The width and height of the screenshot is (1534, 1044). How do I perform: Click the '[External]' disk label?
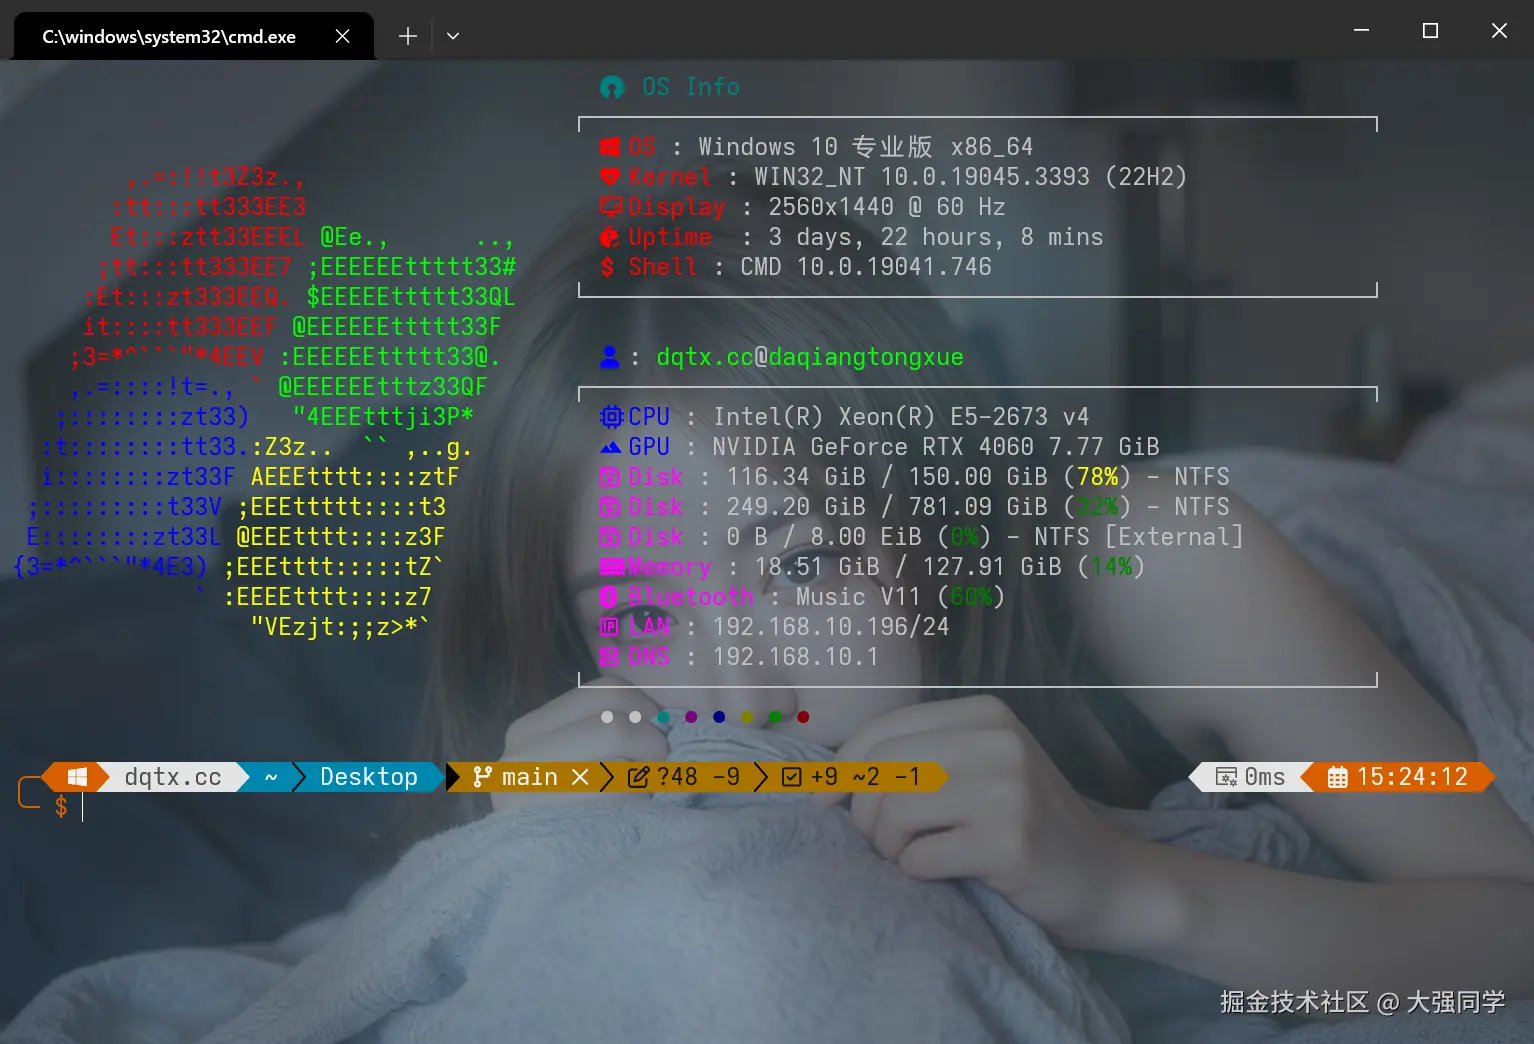click(x=1174, y=537)
